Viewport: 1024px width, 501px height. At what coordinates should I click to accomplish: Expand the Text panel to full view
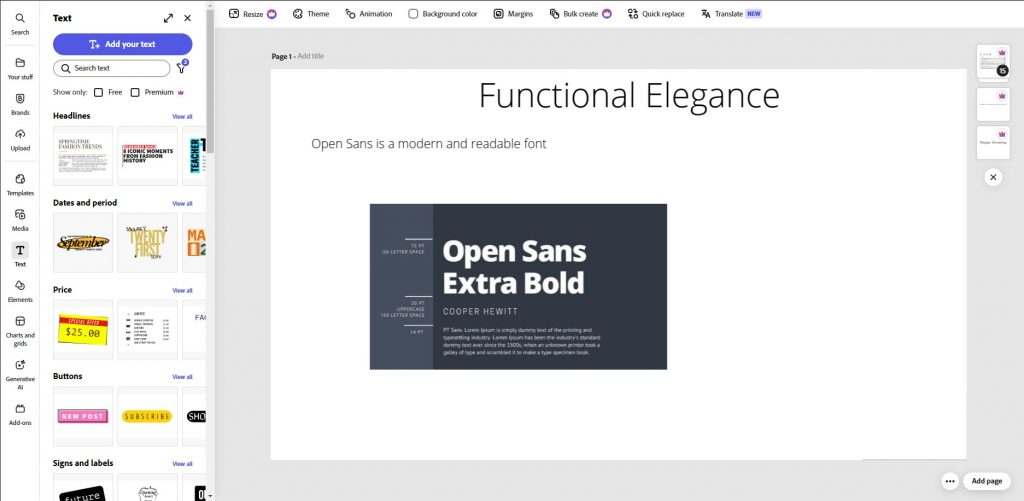click(x=168, y=18)
